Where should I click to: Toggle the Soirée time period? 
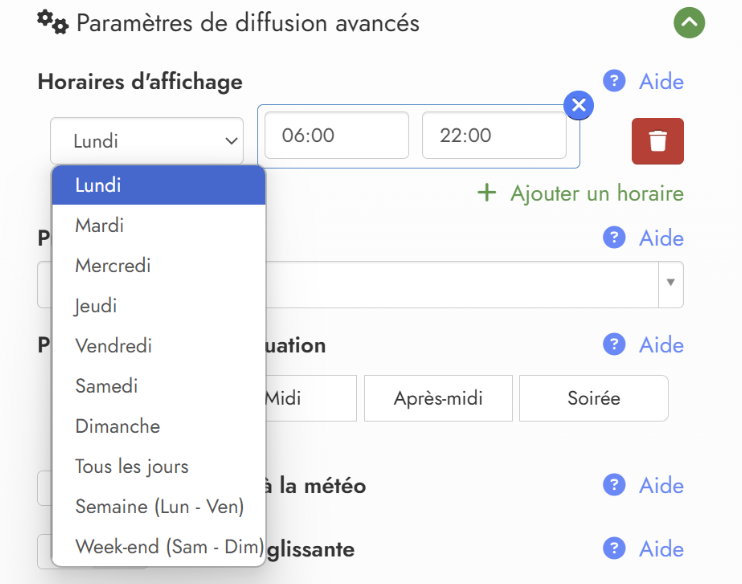click(x=593, y=398)
